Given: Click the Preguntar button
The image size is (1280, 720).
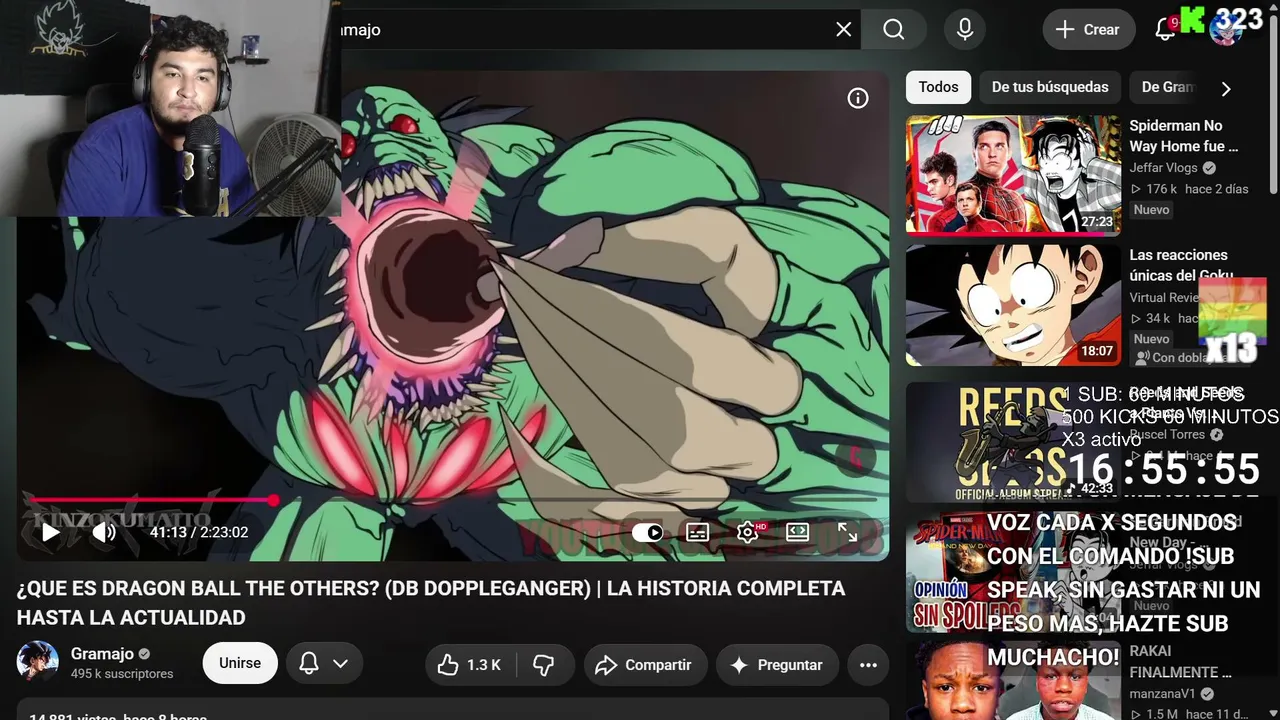Looking at the screenshot, I should tap(776, 665).
